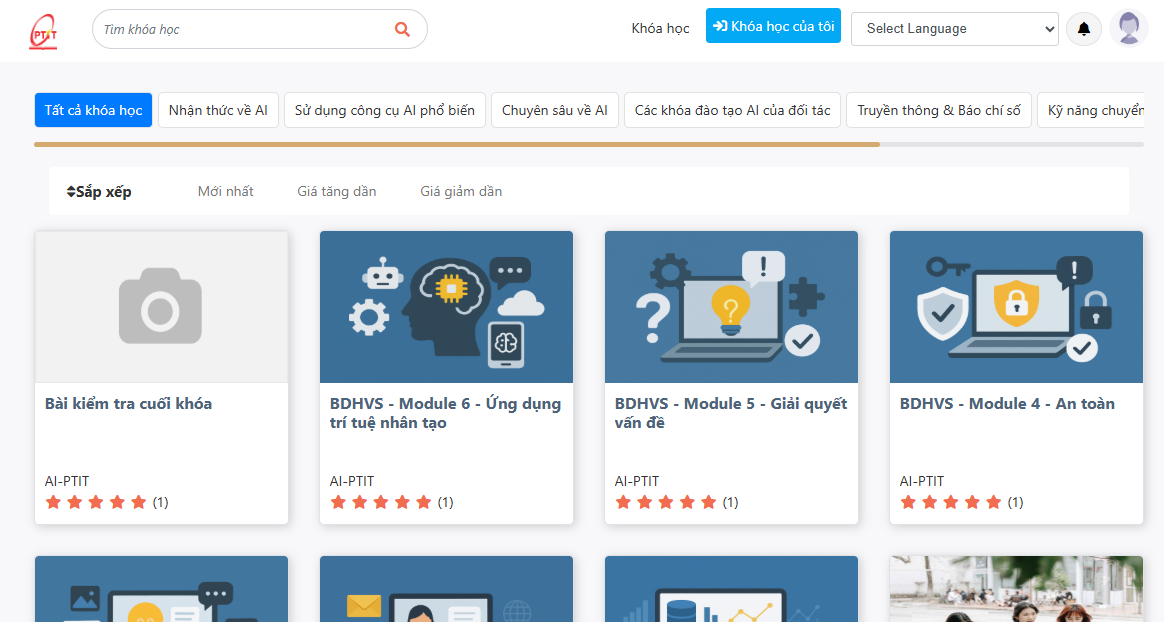Click the magnifier search icon
This screenshot has width=1164, height=622.
(x=402, y=29)
